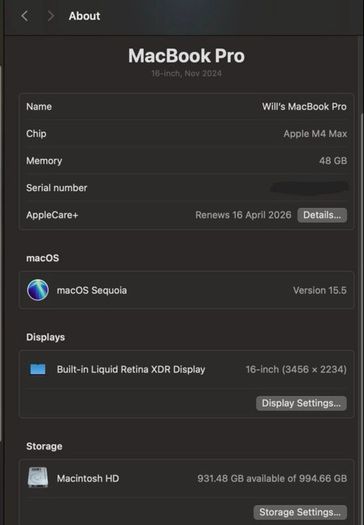Click the Built-in Liquid Retina XDR Display label
Image resolution: width=364 pixels, height=525 pixels.
(x=131, y=369)
